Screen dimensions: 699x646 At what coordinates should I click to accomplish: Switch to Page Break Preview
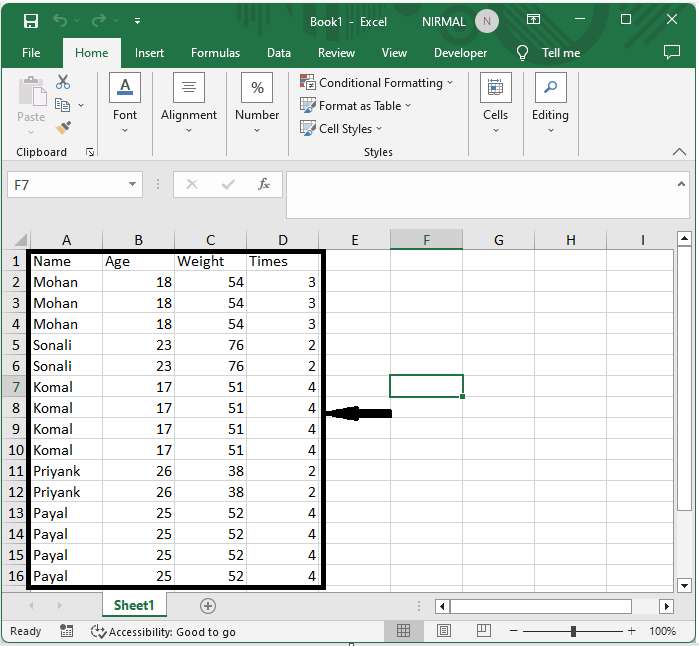point(483,630)
